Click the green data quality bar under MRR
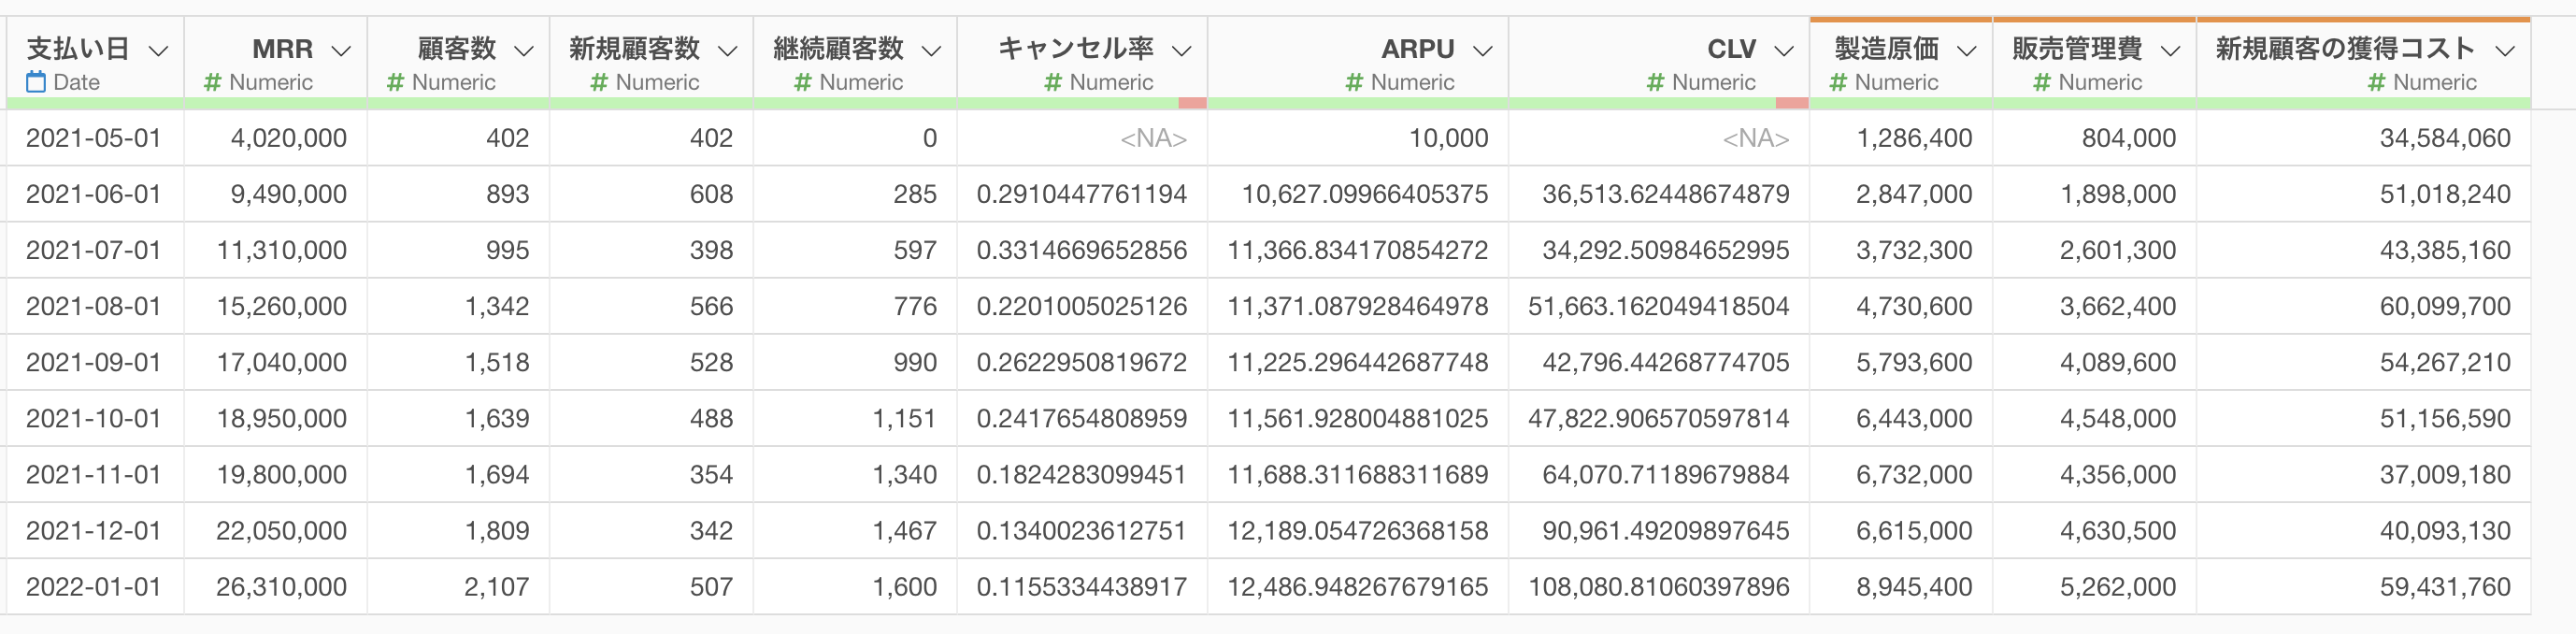Image resolution: width=2576 pixels, height=634 pixels. tap(275, 103)
